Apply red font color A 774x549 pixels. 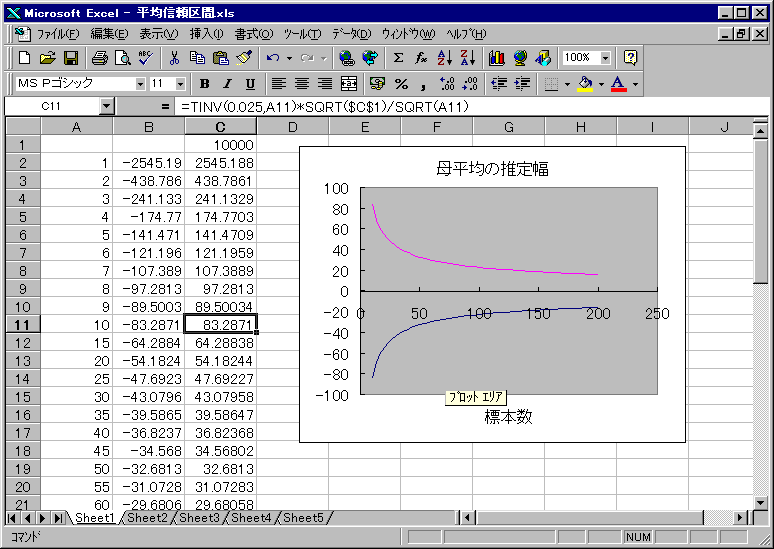[619, 84]
